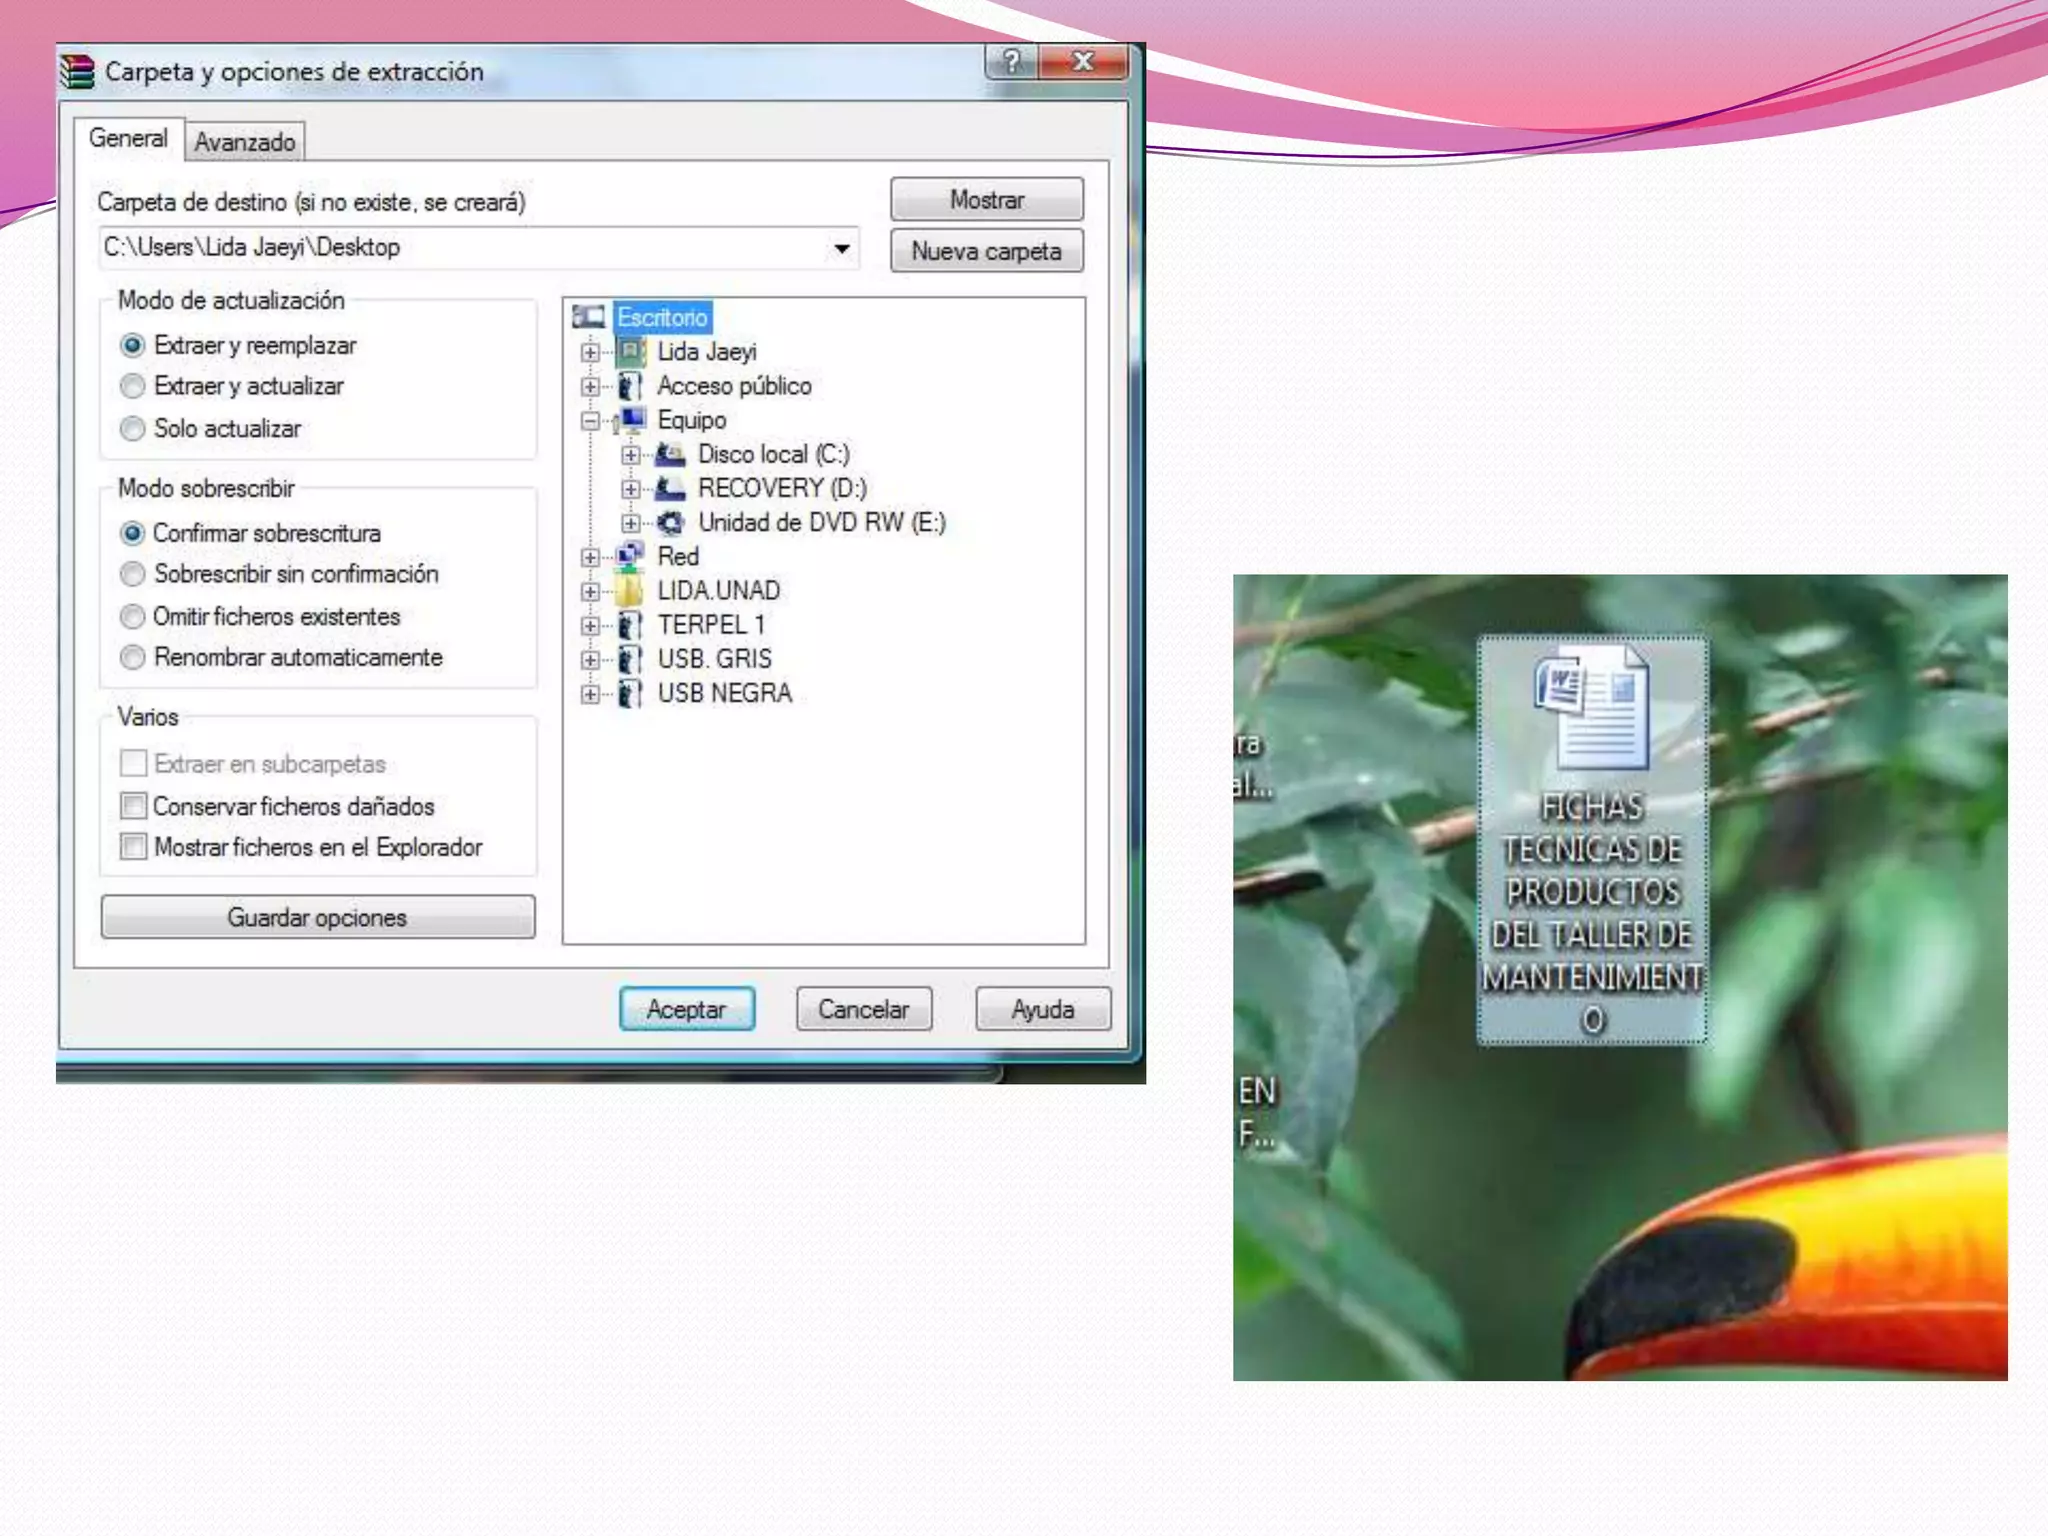Check Mostrar ficheros en el Explorador
The height and width of the screenshot is (1536, 2048).
[133, 847]
